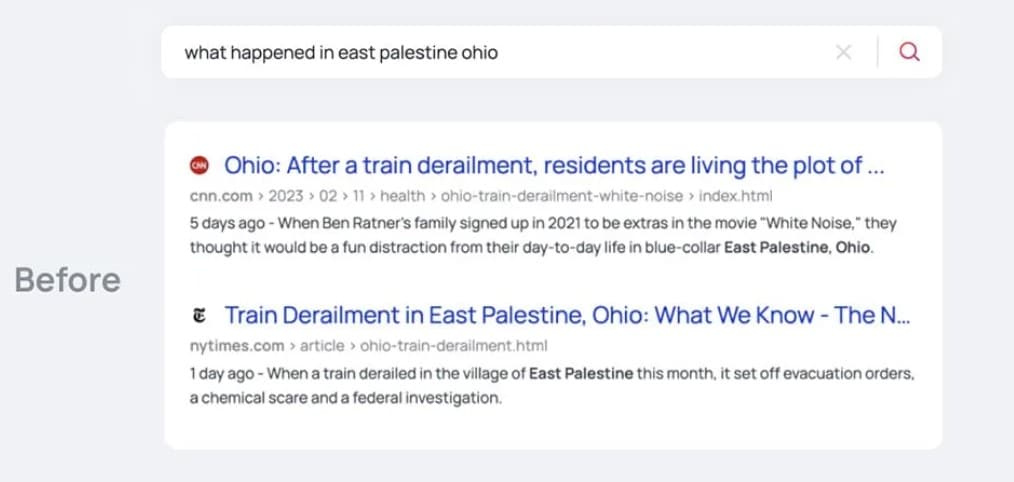Click the cnn.com domain in the breadcrumb
The height and width of the screenshot is (482, 1014).
tap(221, 195)
